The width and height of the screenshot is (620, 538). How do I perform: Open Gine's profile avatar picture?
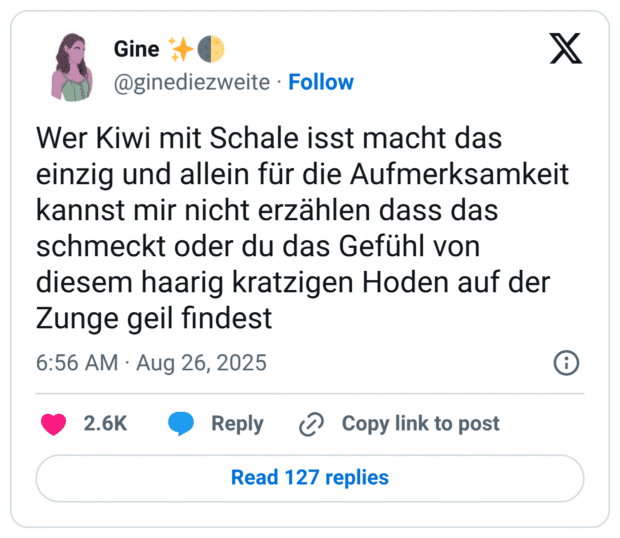(71, 66)
